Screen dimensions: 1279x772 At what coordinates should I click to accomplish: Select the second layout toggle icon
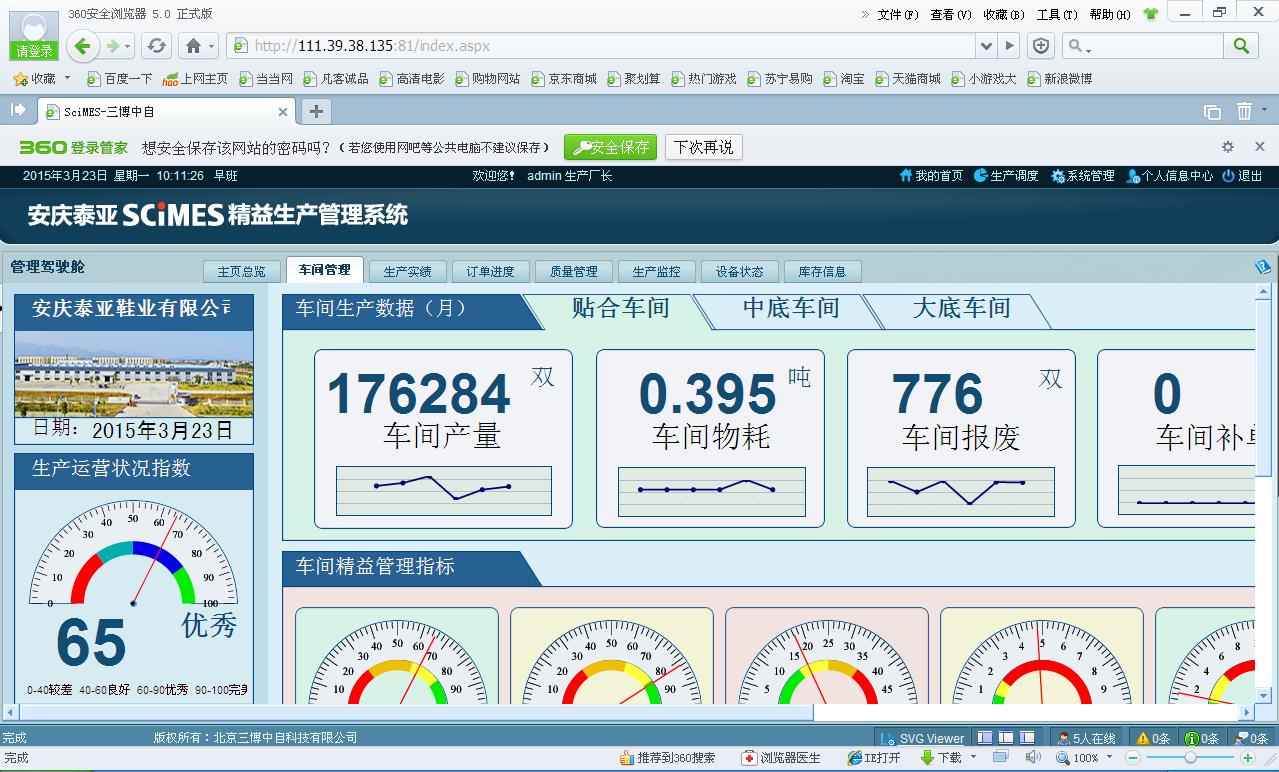click(1005, 738)
